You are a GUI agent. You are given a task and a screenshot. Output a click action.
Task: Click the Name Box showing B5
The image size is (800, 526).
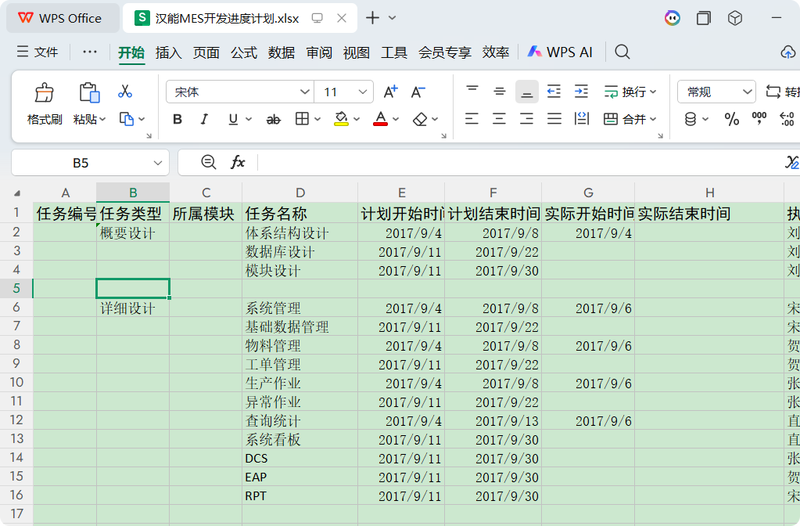pyautogui.click(x=81, y=163)
